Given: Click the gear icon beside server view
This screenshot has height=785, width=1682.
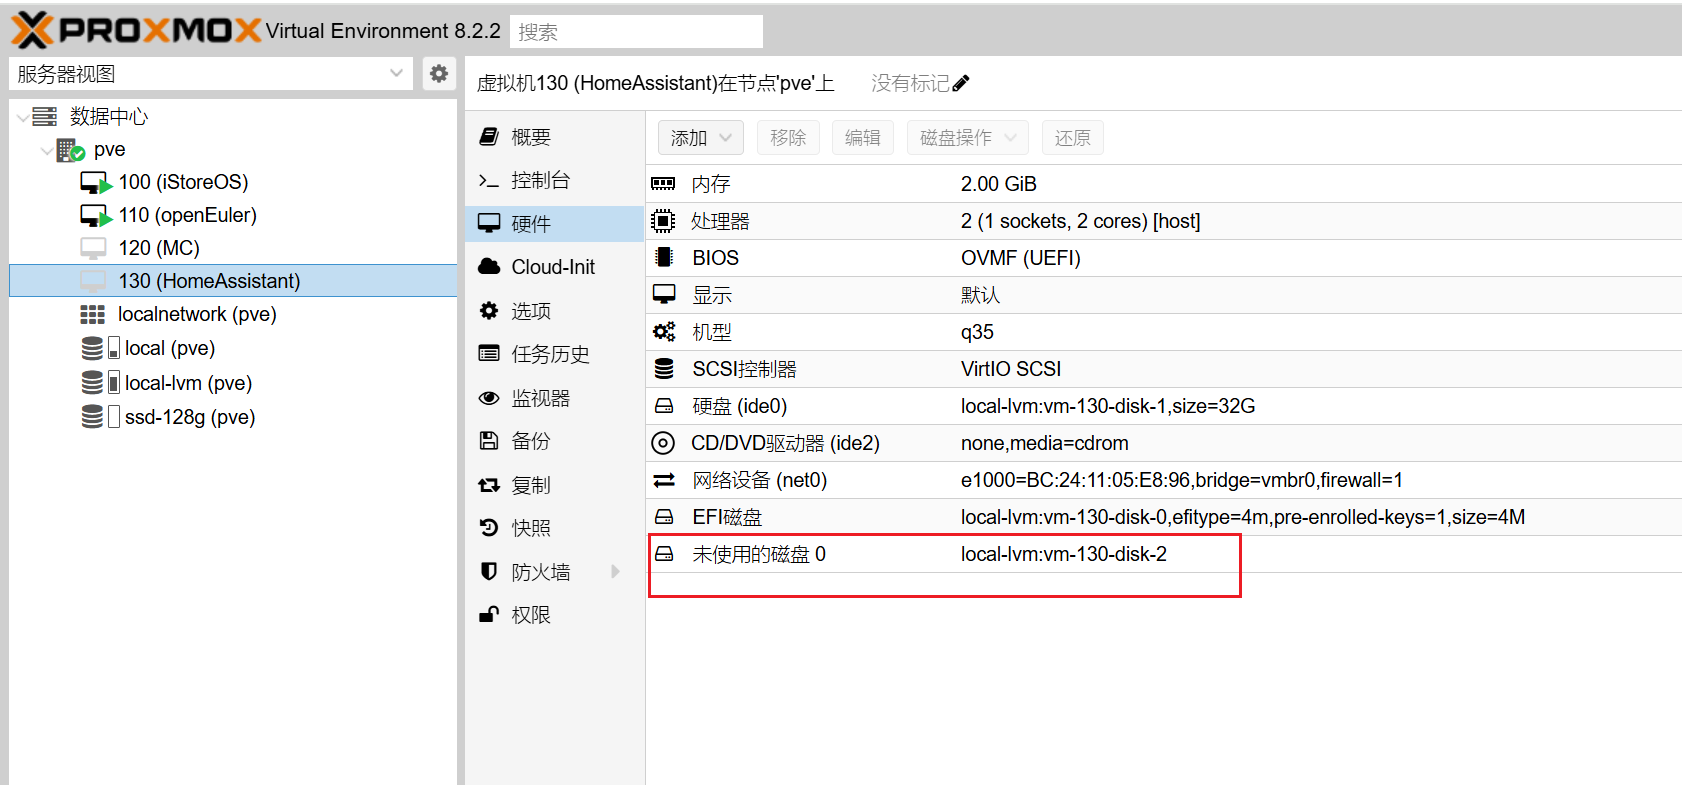Looking at the screenshot, I should click(x=438, y=74).
